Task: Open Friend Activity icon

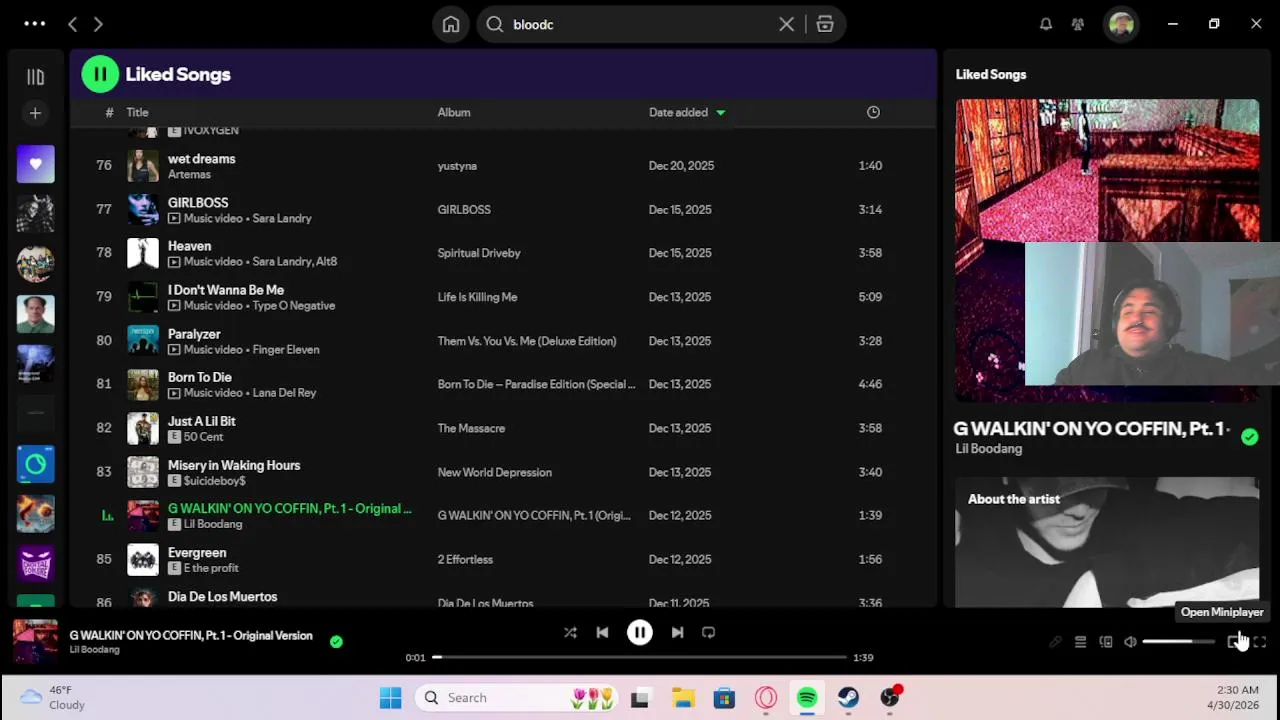Action: [x=1078, y=24]
